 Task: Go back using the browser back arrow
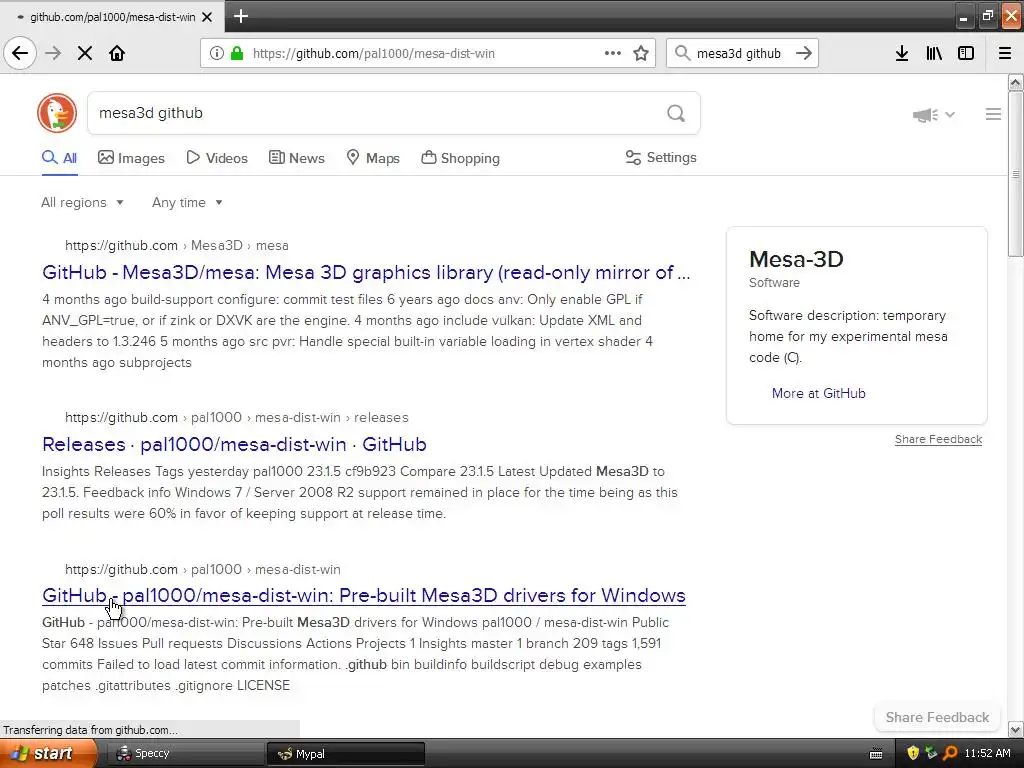(20, 53)
